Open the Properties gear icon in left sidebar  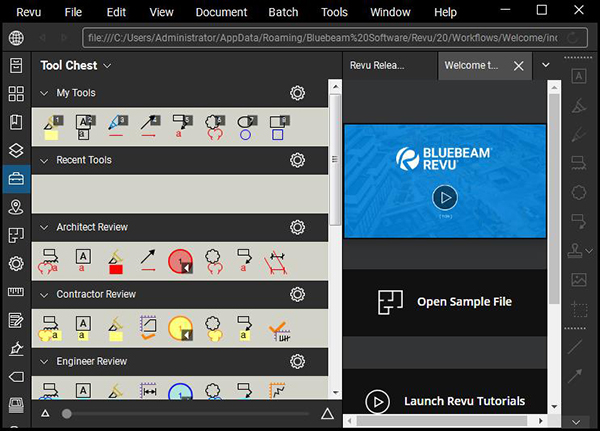tap(16, 263)
